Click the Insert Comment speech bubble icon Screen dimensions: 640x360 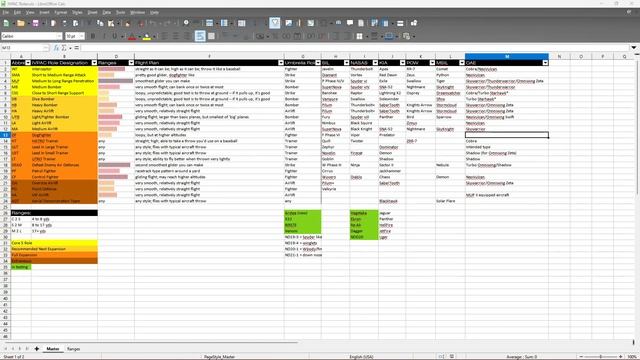[x=350, y=23]
